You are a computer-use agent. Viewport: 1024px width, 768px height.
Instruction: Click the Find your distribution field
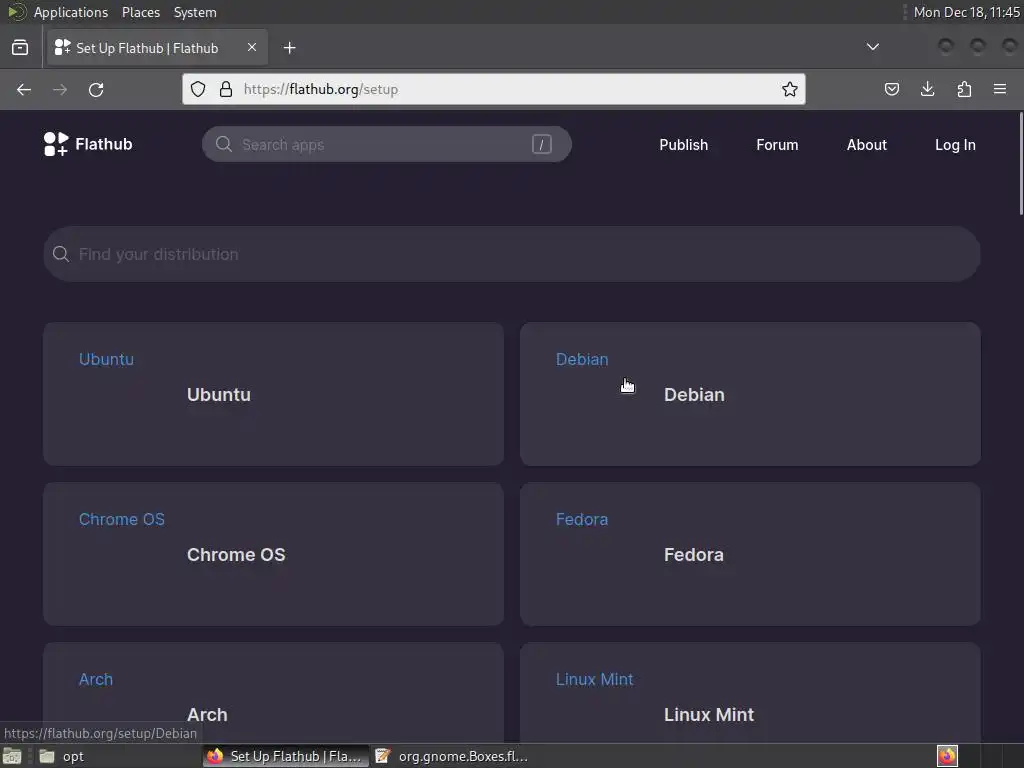click(512, 254)
